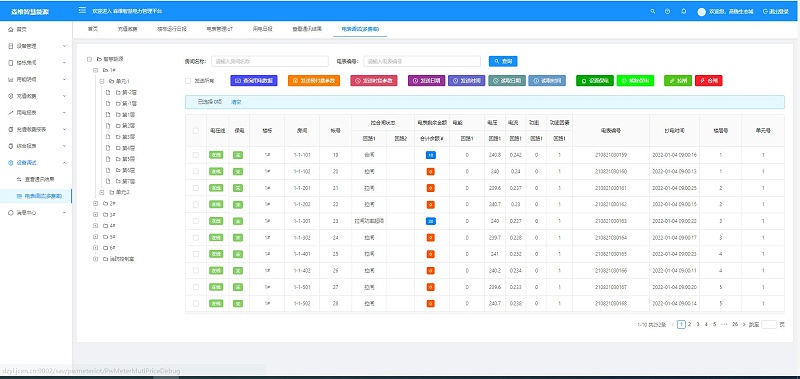Switch to the 用电日报 tab
The height and width of the screenshot is (379, 800).
(x=262, y=29)
